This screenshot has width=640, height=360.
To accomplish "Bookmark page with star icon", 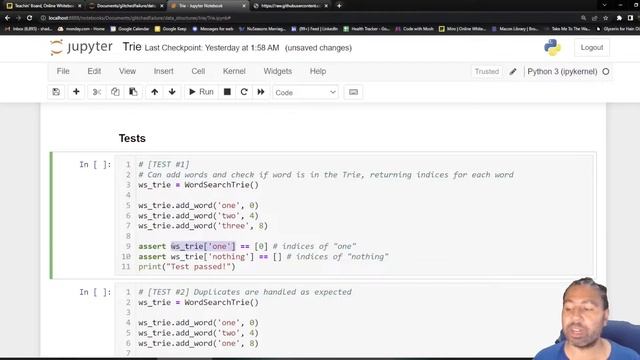I will (606, 18).
